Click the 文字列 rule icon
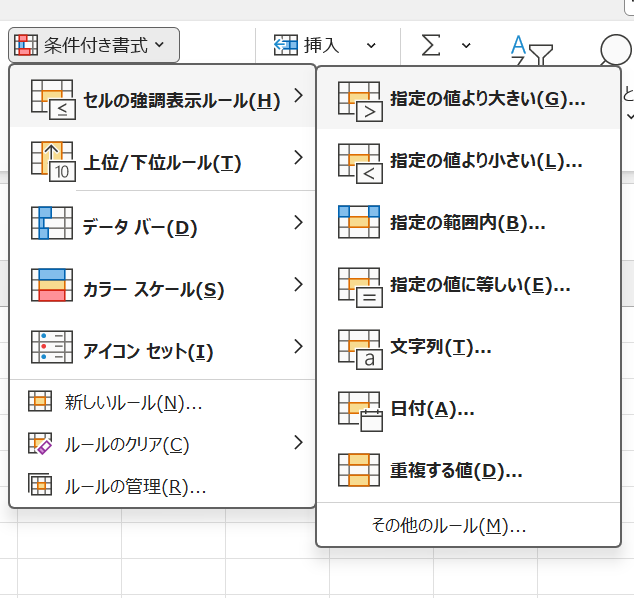 click(360, 349)
